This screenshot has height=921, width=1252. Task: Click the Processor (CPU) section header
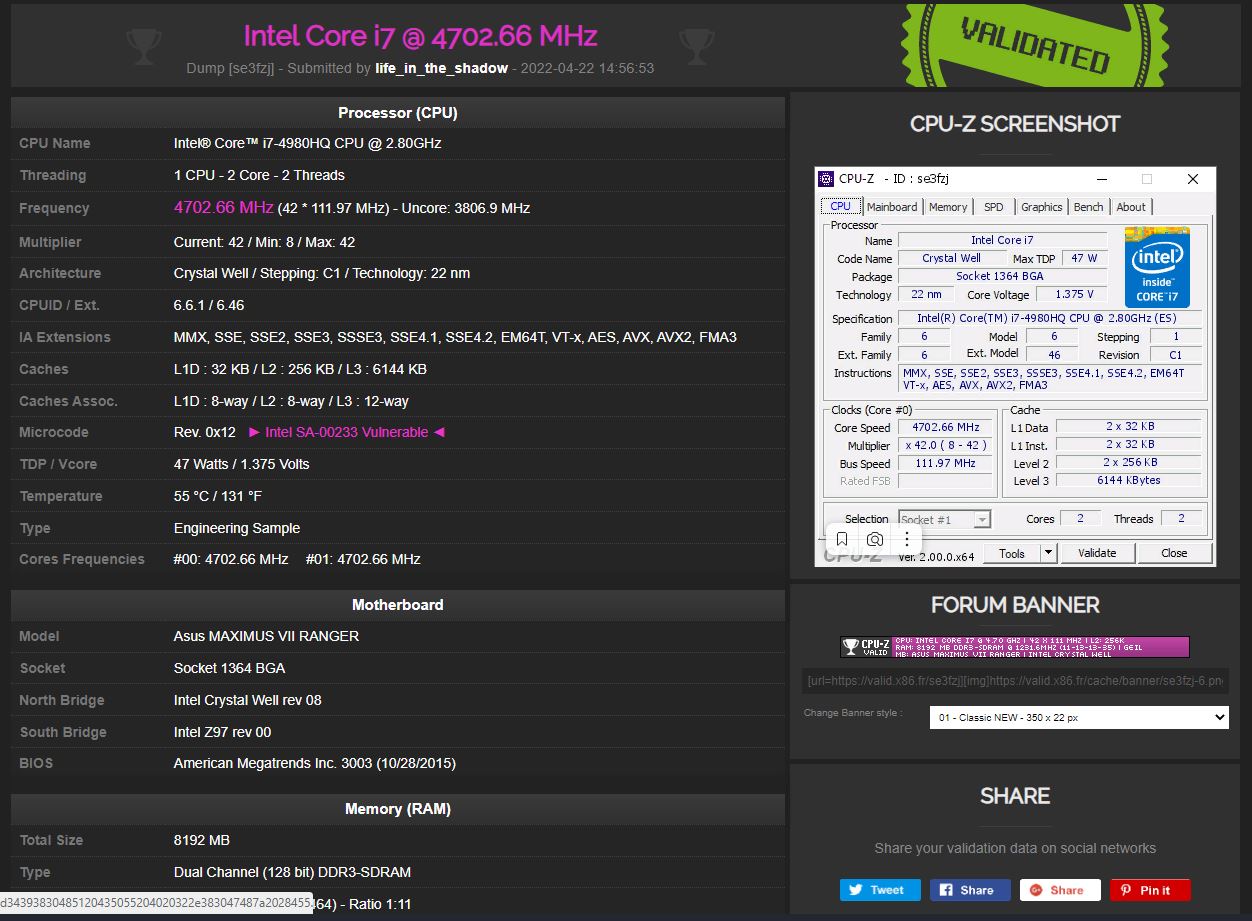(398, 113)
